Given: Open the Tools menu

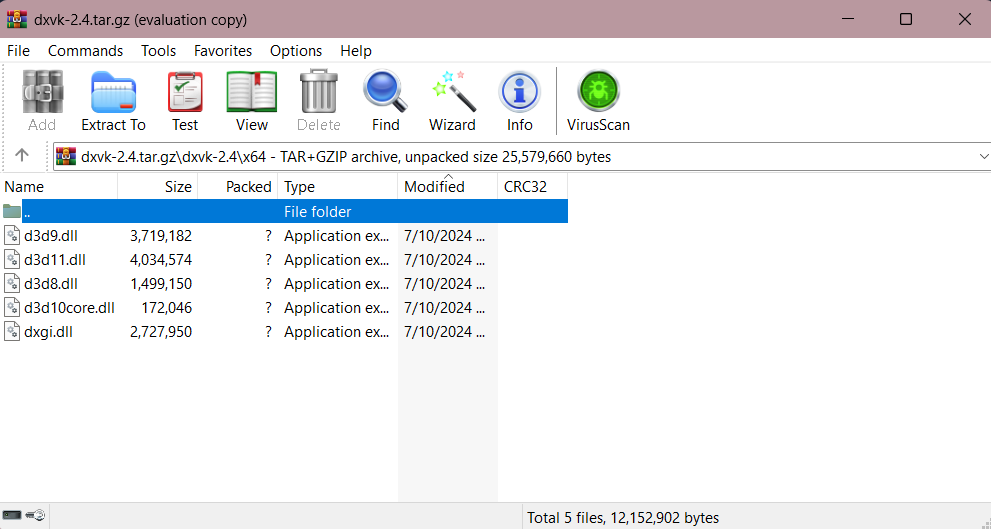Looking at the screenshot, I should pyautogui.click(x=159, y=51).
